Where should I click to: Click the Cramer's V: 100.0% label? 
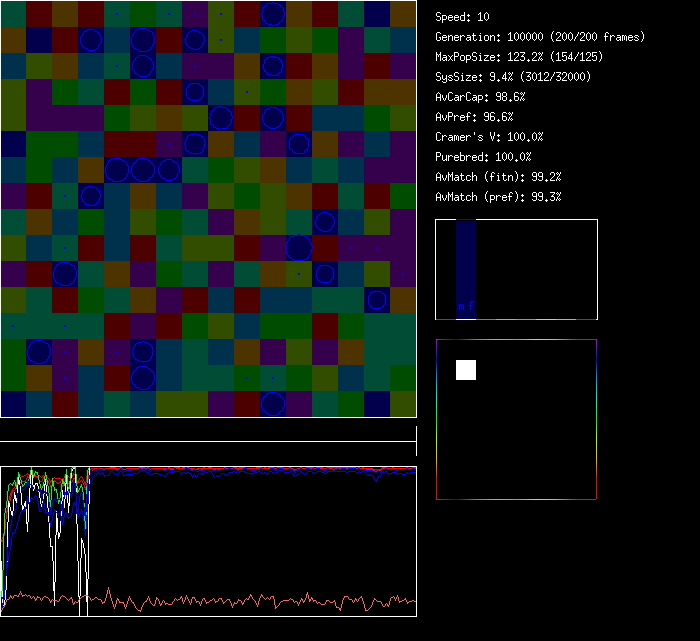coord(490,137)
